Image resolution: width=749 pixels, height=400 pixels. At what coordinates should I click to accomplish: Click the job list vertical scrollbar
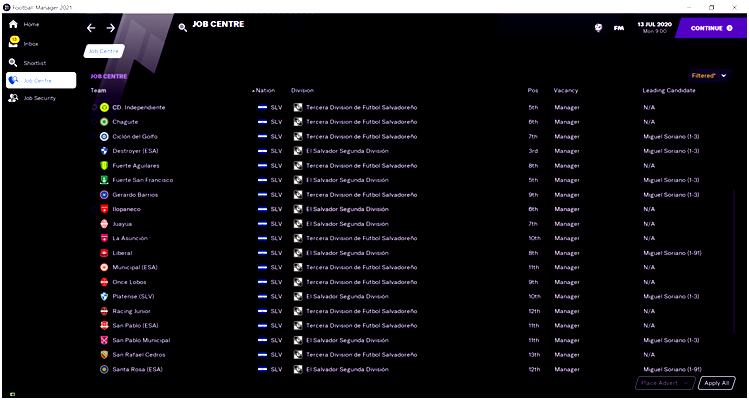pos(734,262)
